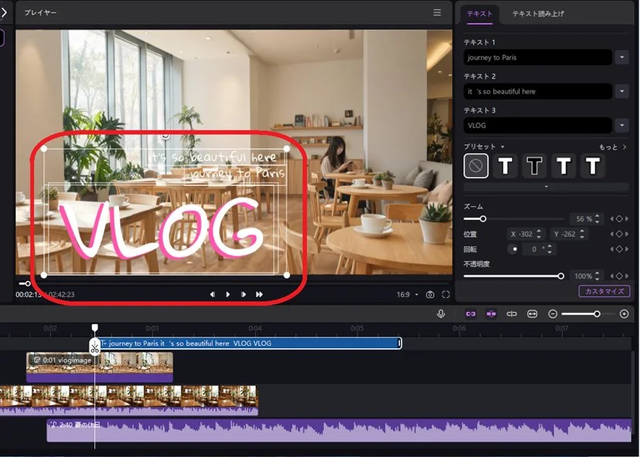The height and width of the screenshot is (457, 640).
Task: Go to previous ズーム keyframe
Action: coord(612,219)
